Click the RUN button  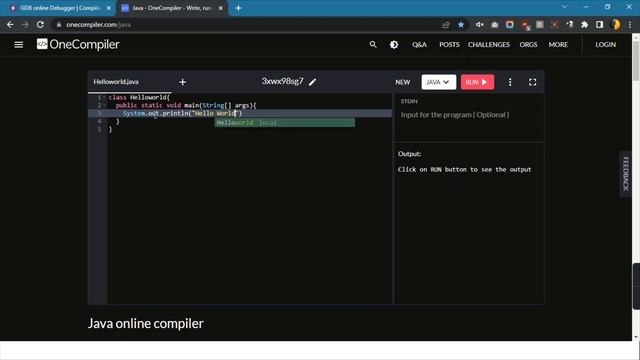tap(477, 82)
